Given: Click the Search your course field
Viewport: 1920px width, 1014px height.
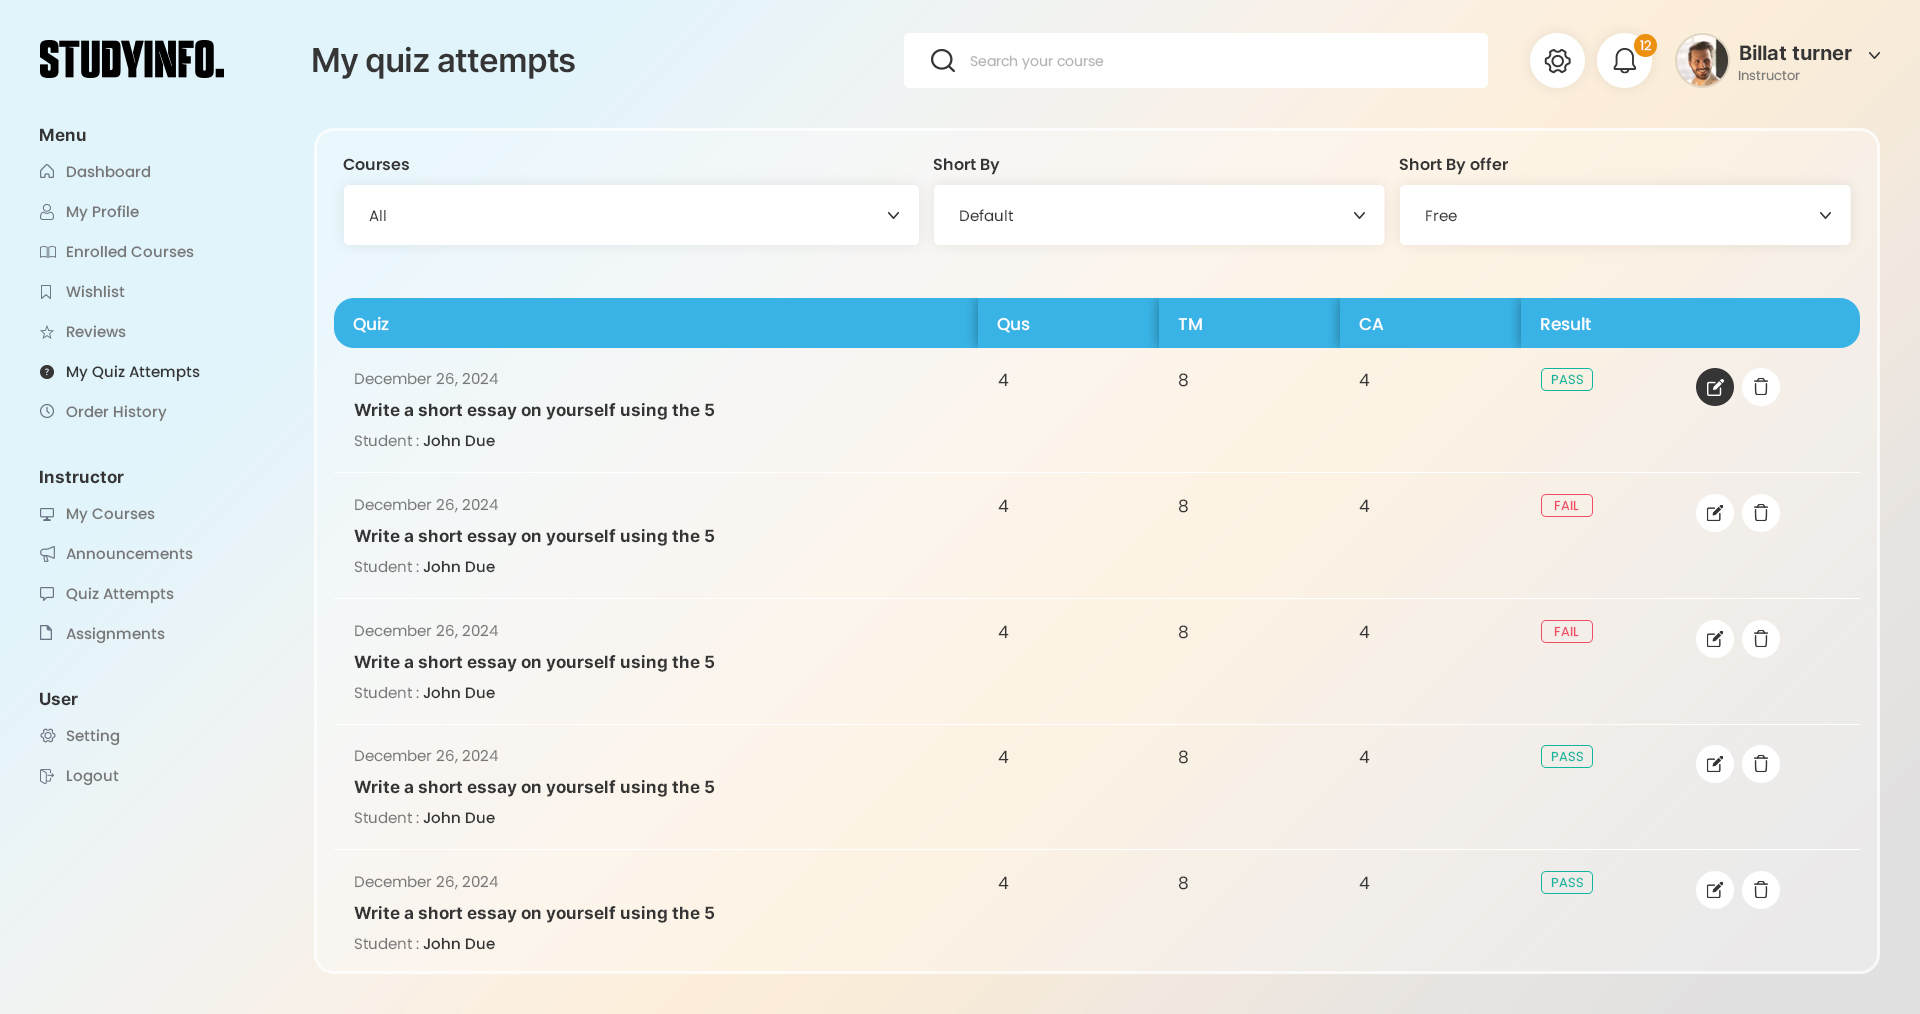Looking at the screenshot, I should coord(1220,61).
